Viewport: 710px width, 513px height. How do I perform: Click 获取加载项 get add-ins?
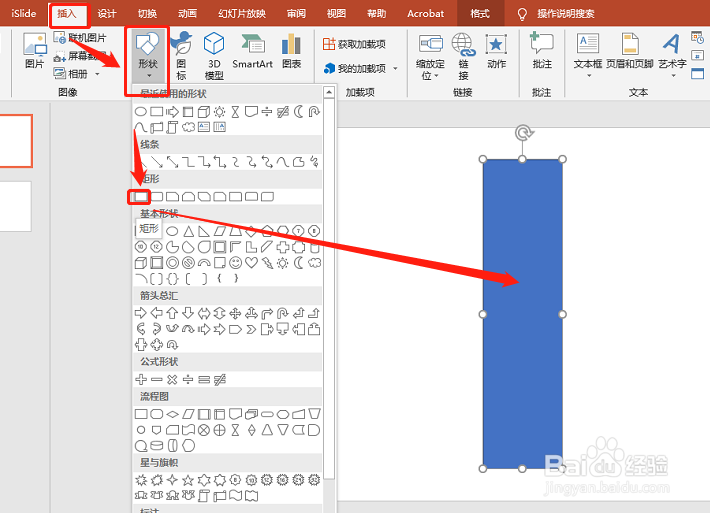click(354, 44)
